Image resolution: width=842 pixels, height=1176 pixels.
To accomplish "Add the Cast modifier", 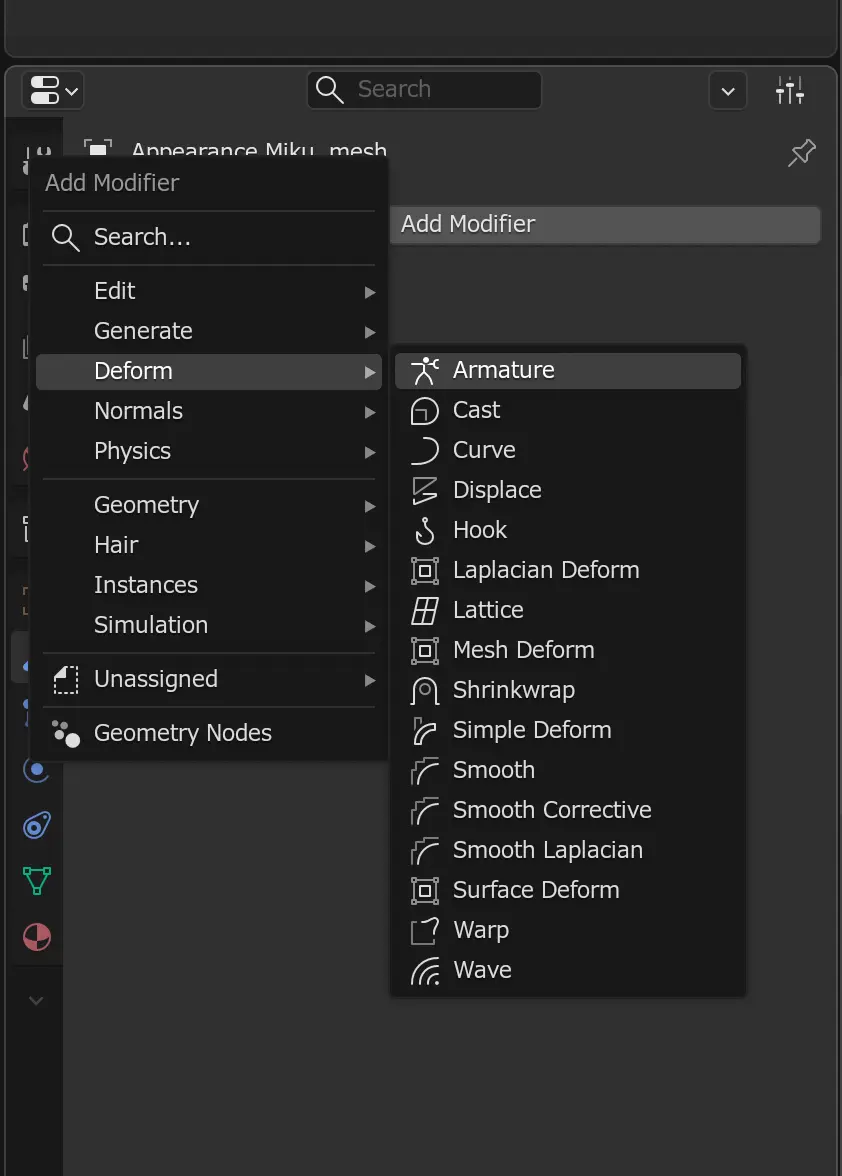I will pos(568,410).
